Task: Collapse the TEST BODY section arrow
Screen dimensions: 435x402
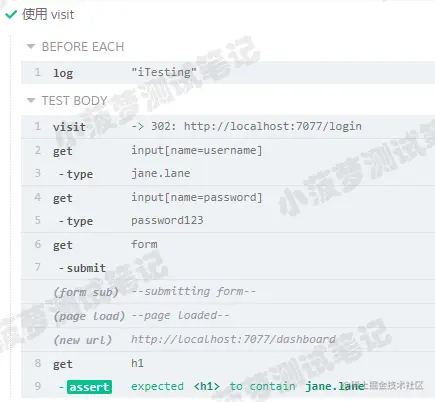Action: point(31,100)
